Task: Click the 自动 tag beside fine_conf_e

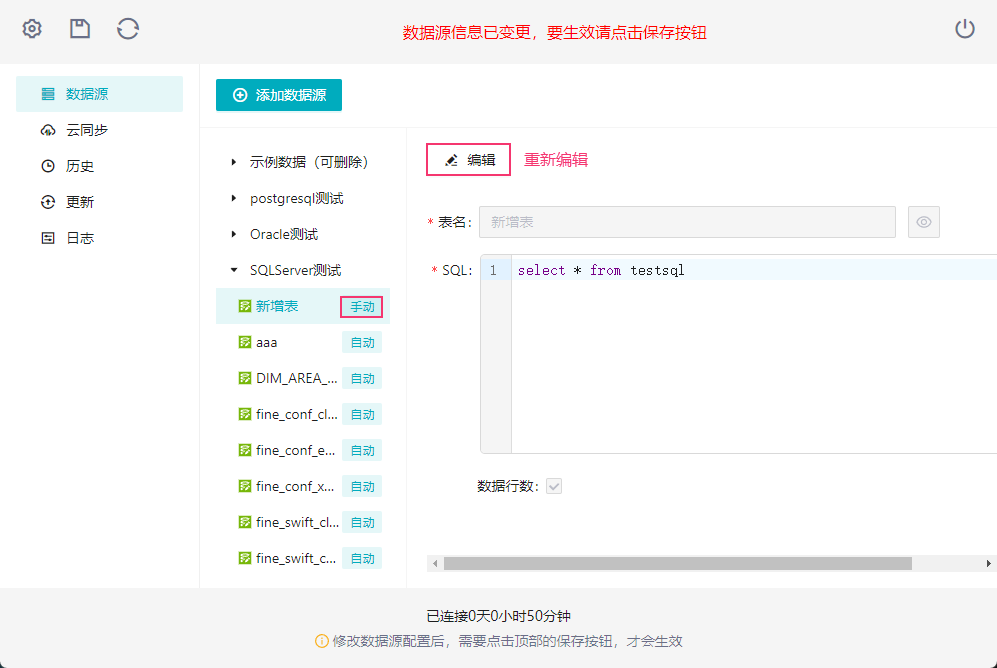Action: tap(362, 451)
